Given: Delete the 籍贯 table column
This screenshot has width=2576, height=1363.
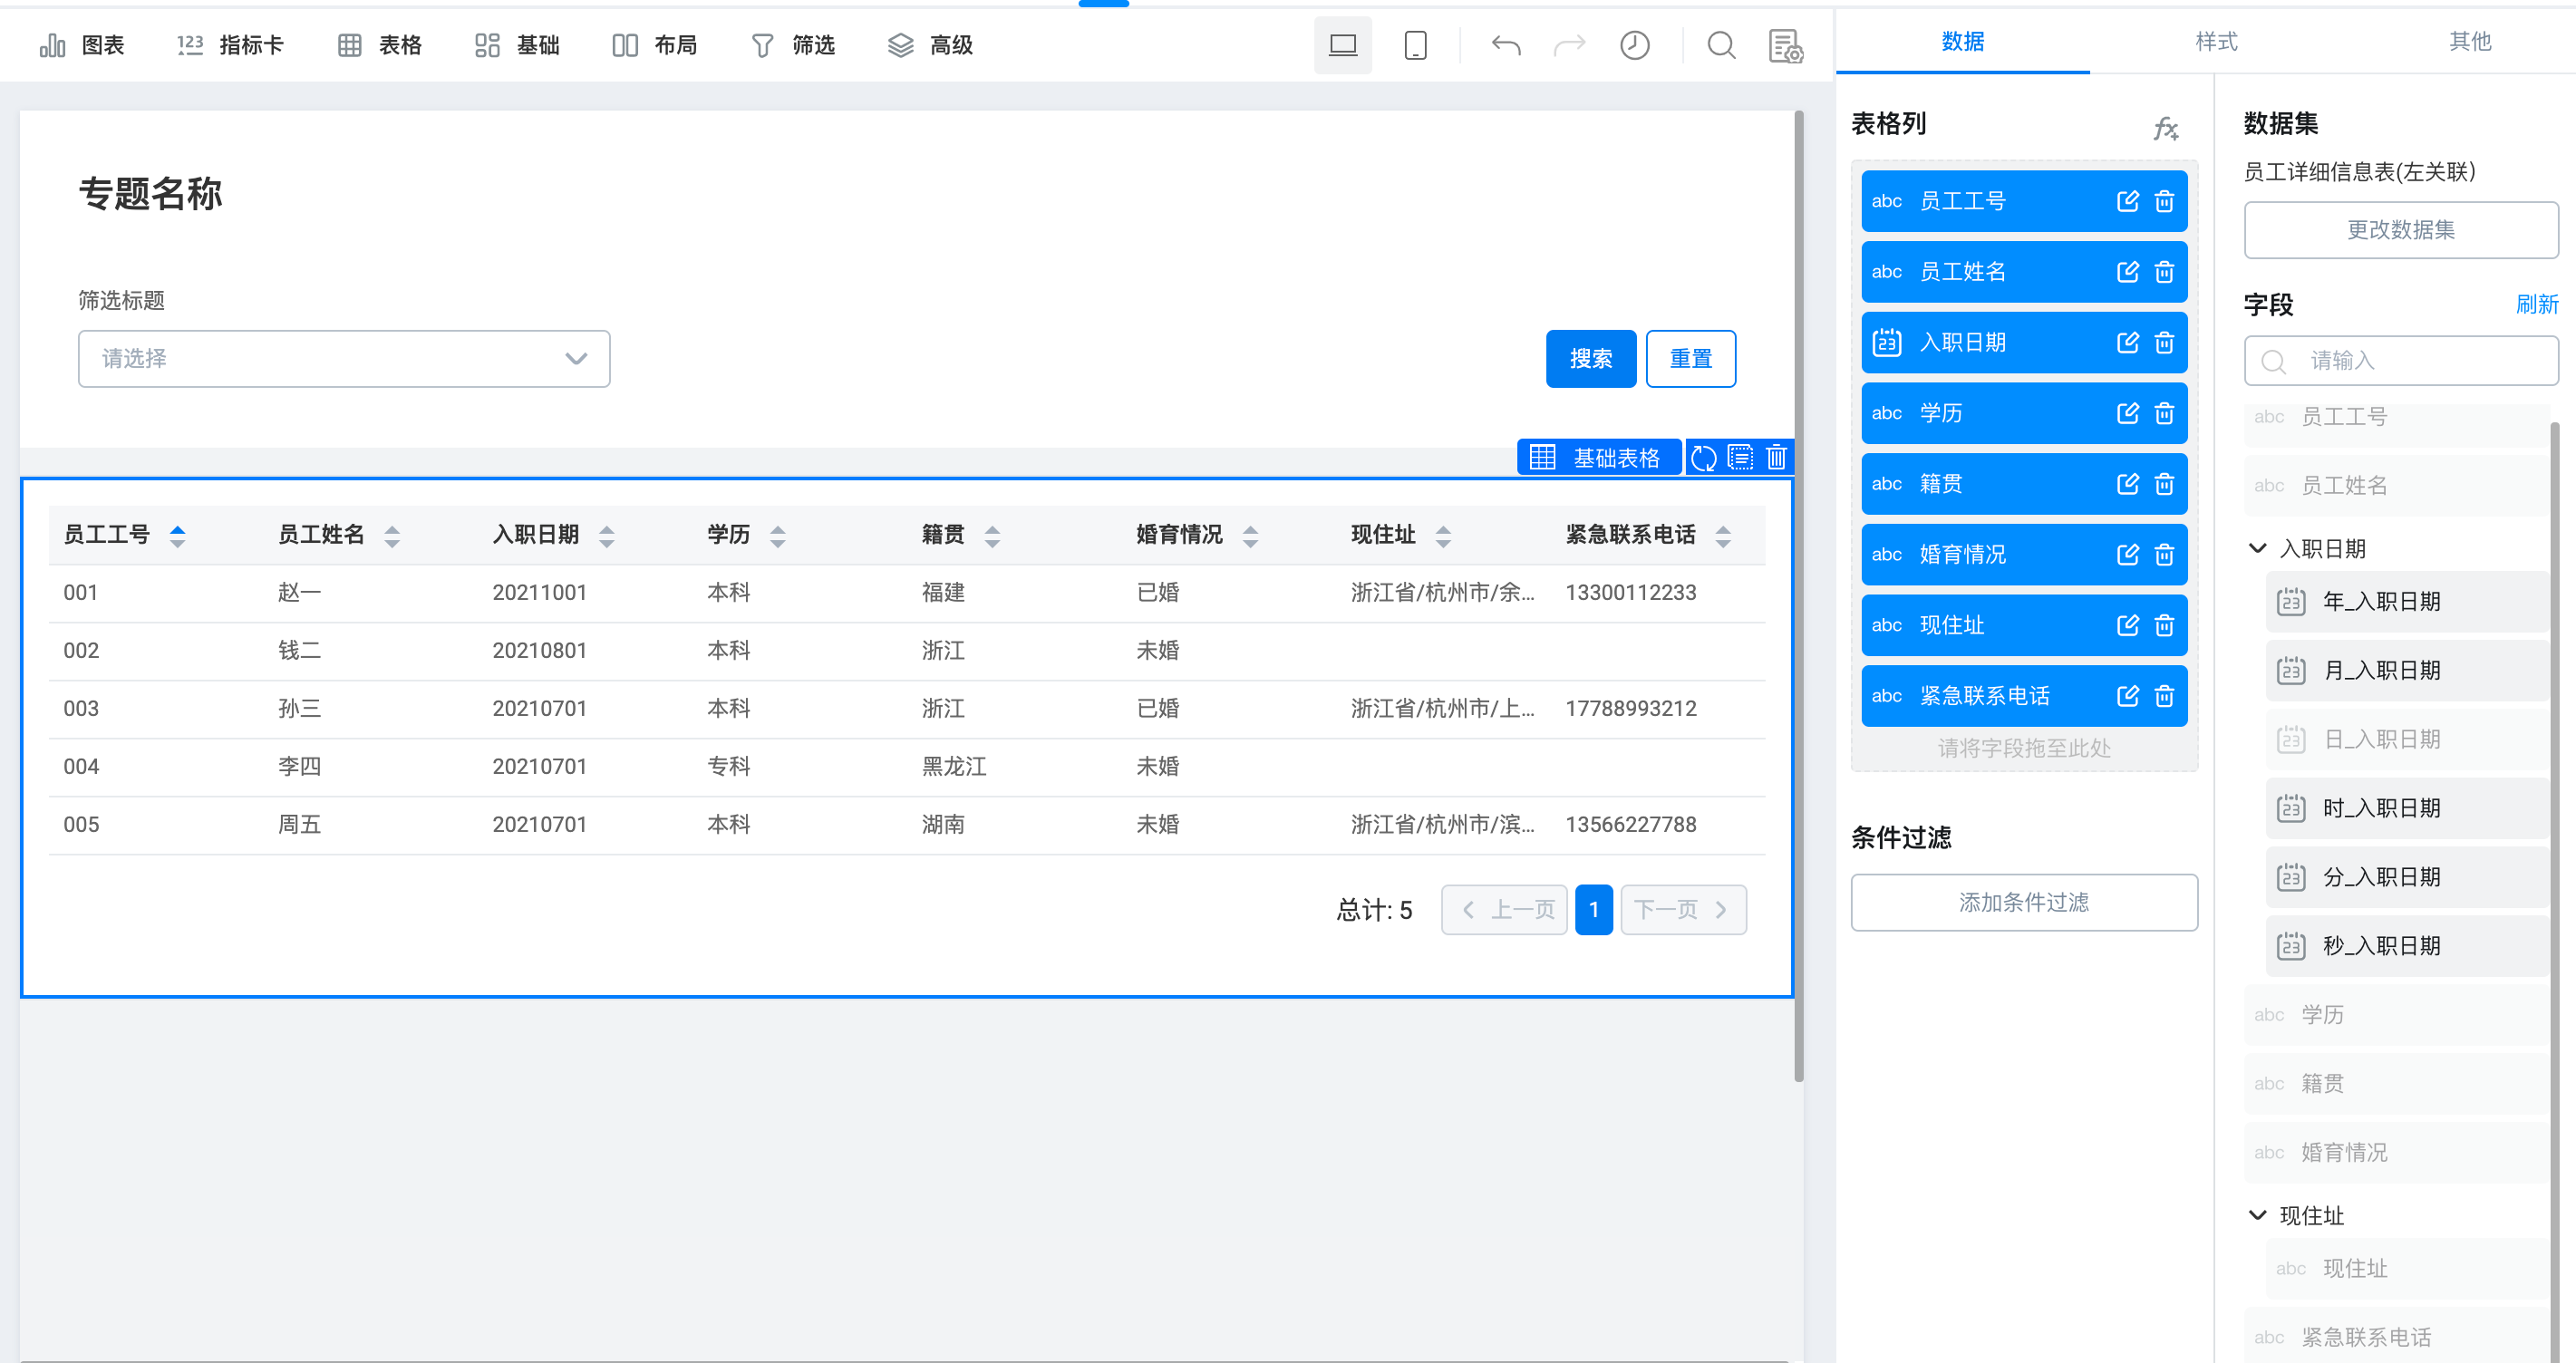Looking at the screenshot, I should (x=2164, y=484).
